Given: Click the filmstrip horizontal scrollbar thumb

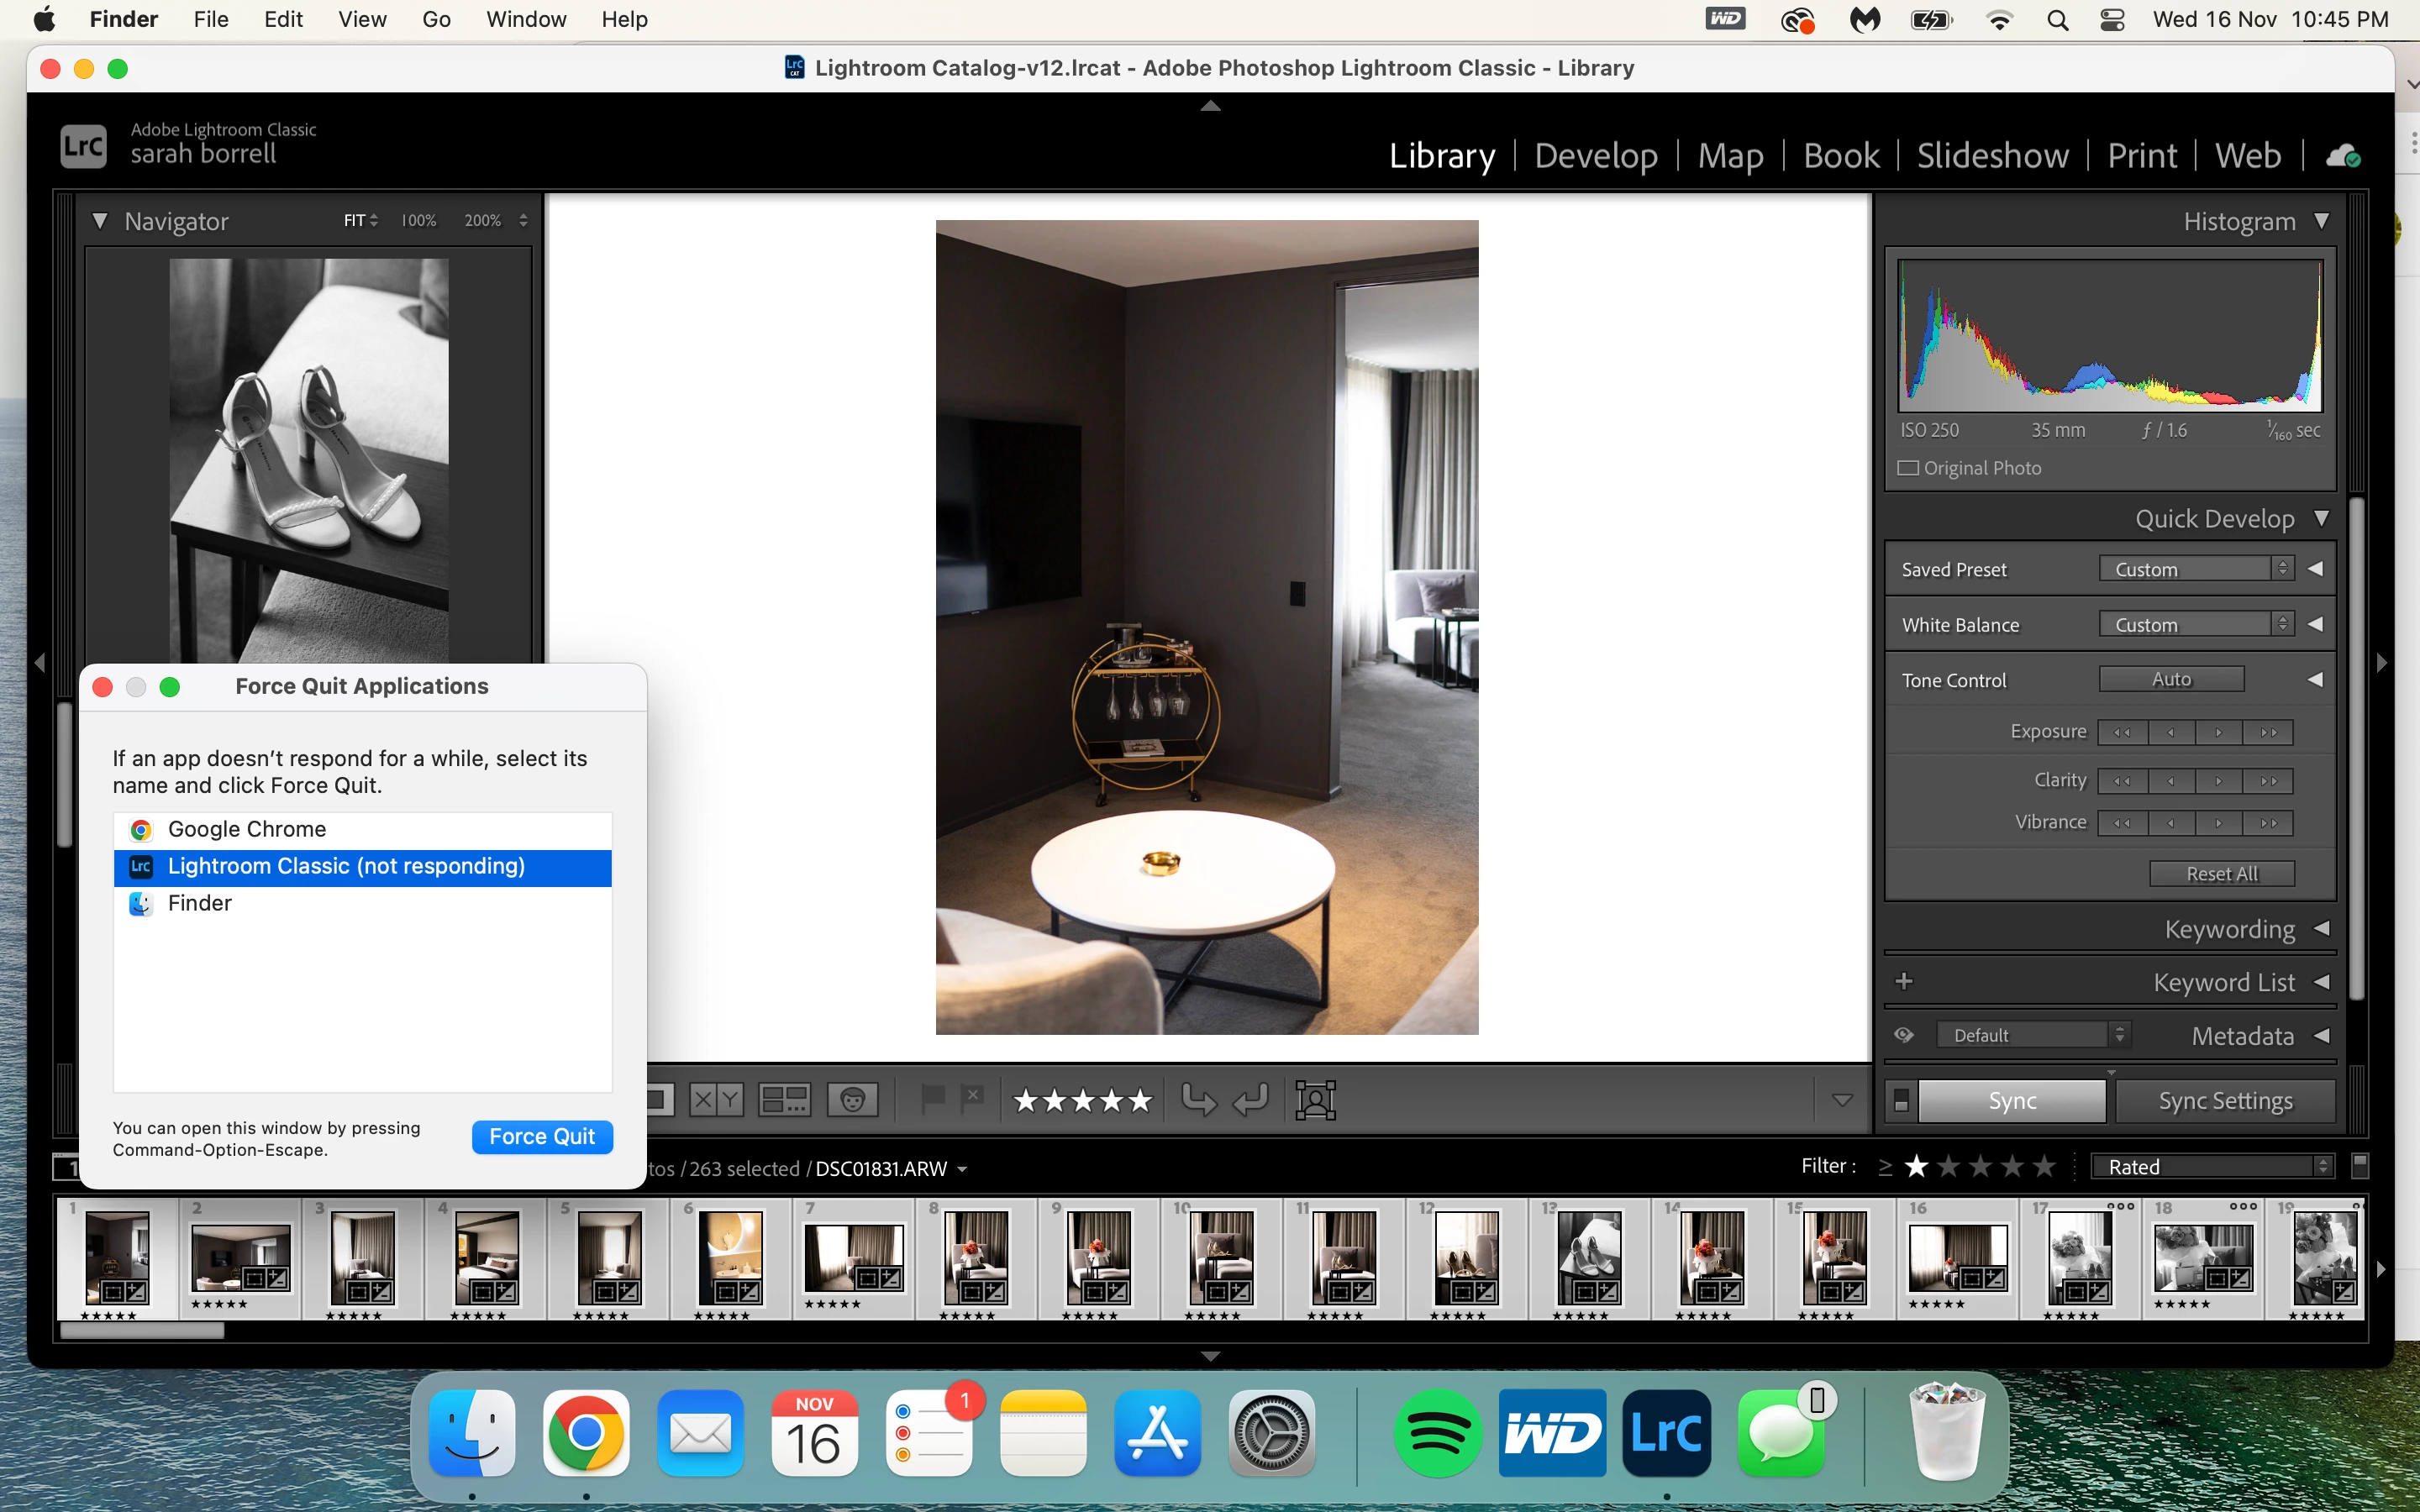Looking at the screenshot, I should pos(142,1331).
